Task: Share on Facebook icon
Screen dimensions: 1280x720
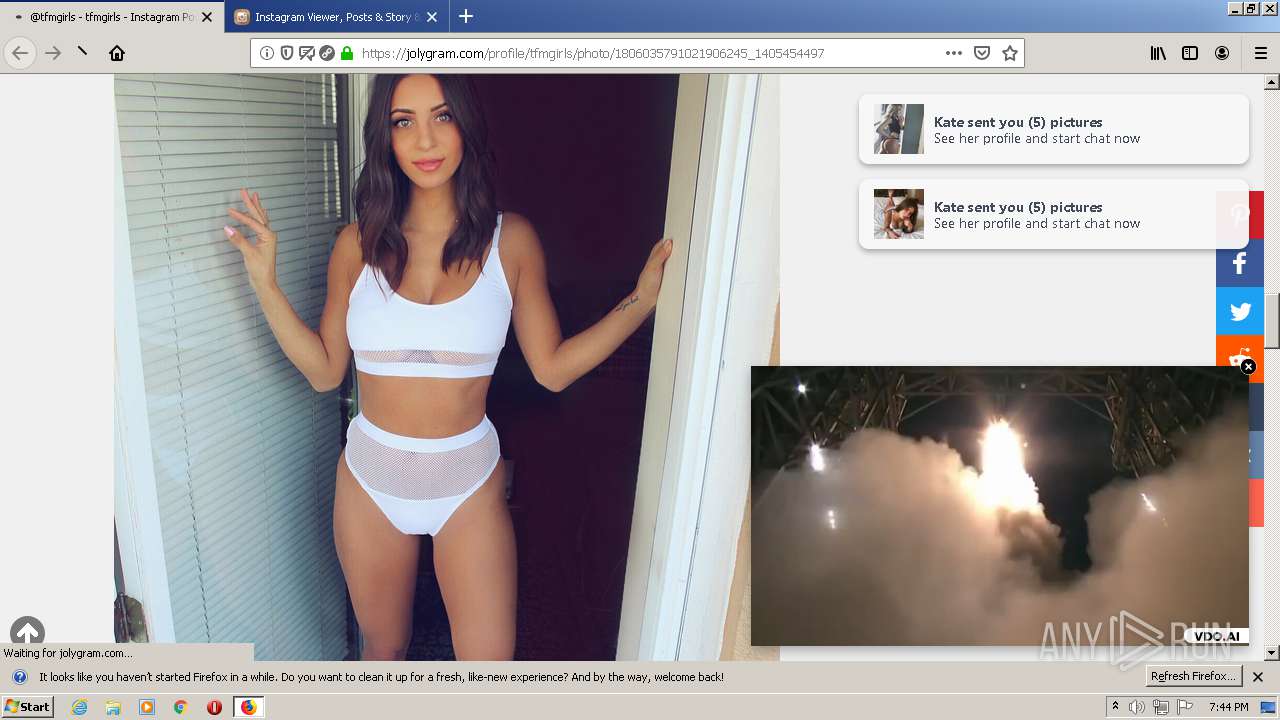Action: [1240, 263]
